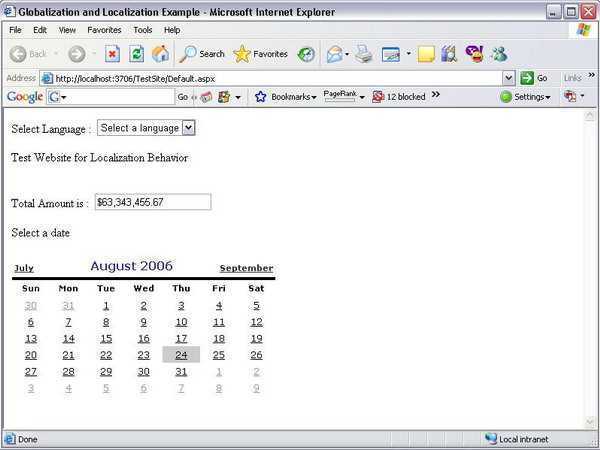Viewport: 600px width, 450px height.
Task: Click the Total Amount text field
Action: pyautogui.click(x=152, y=202)
